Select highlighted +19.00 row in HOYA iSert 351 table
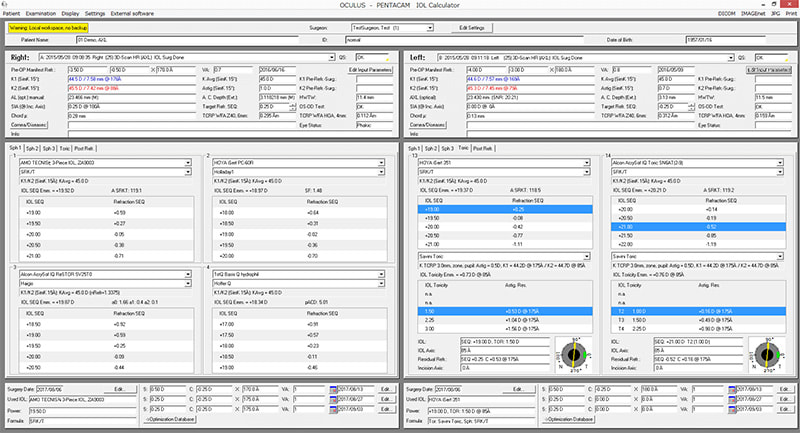The image size is (800, 433). (x=505, y=209)
